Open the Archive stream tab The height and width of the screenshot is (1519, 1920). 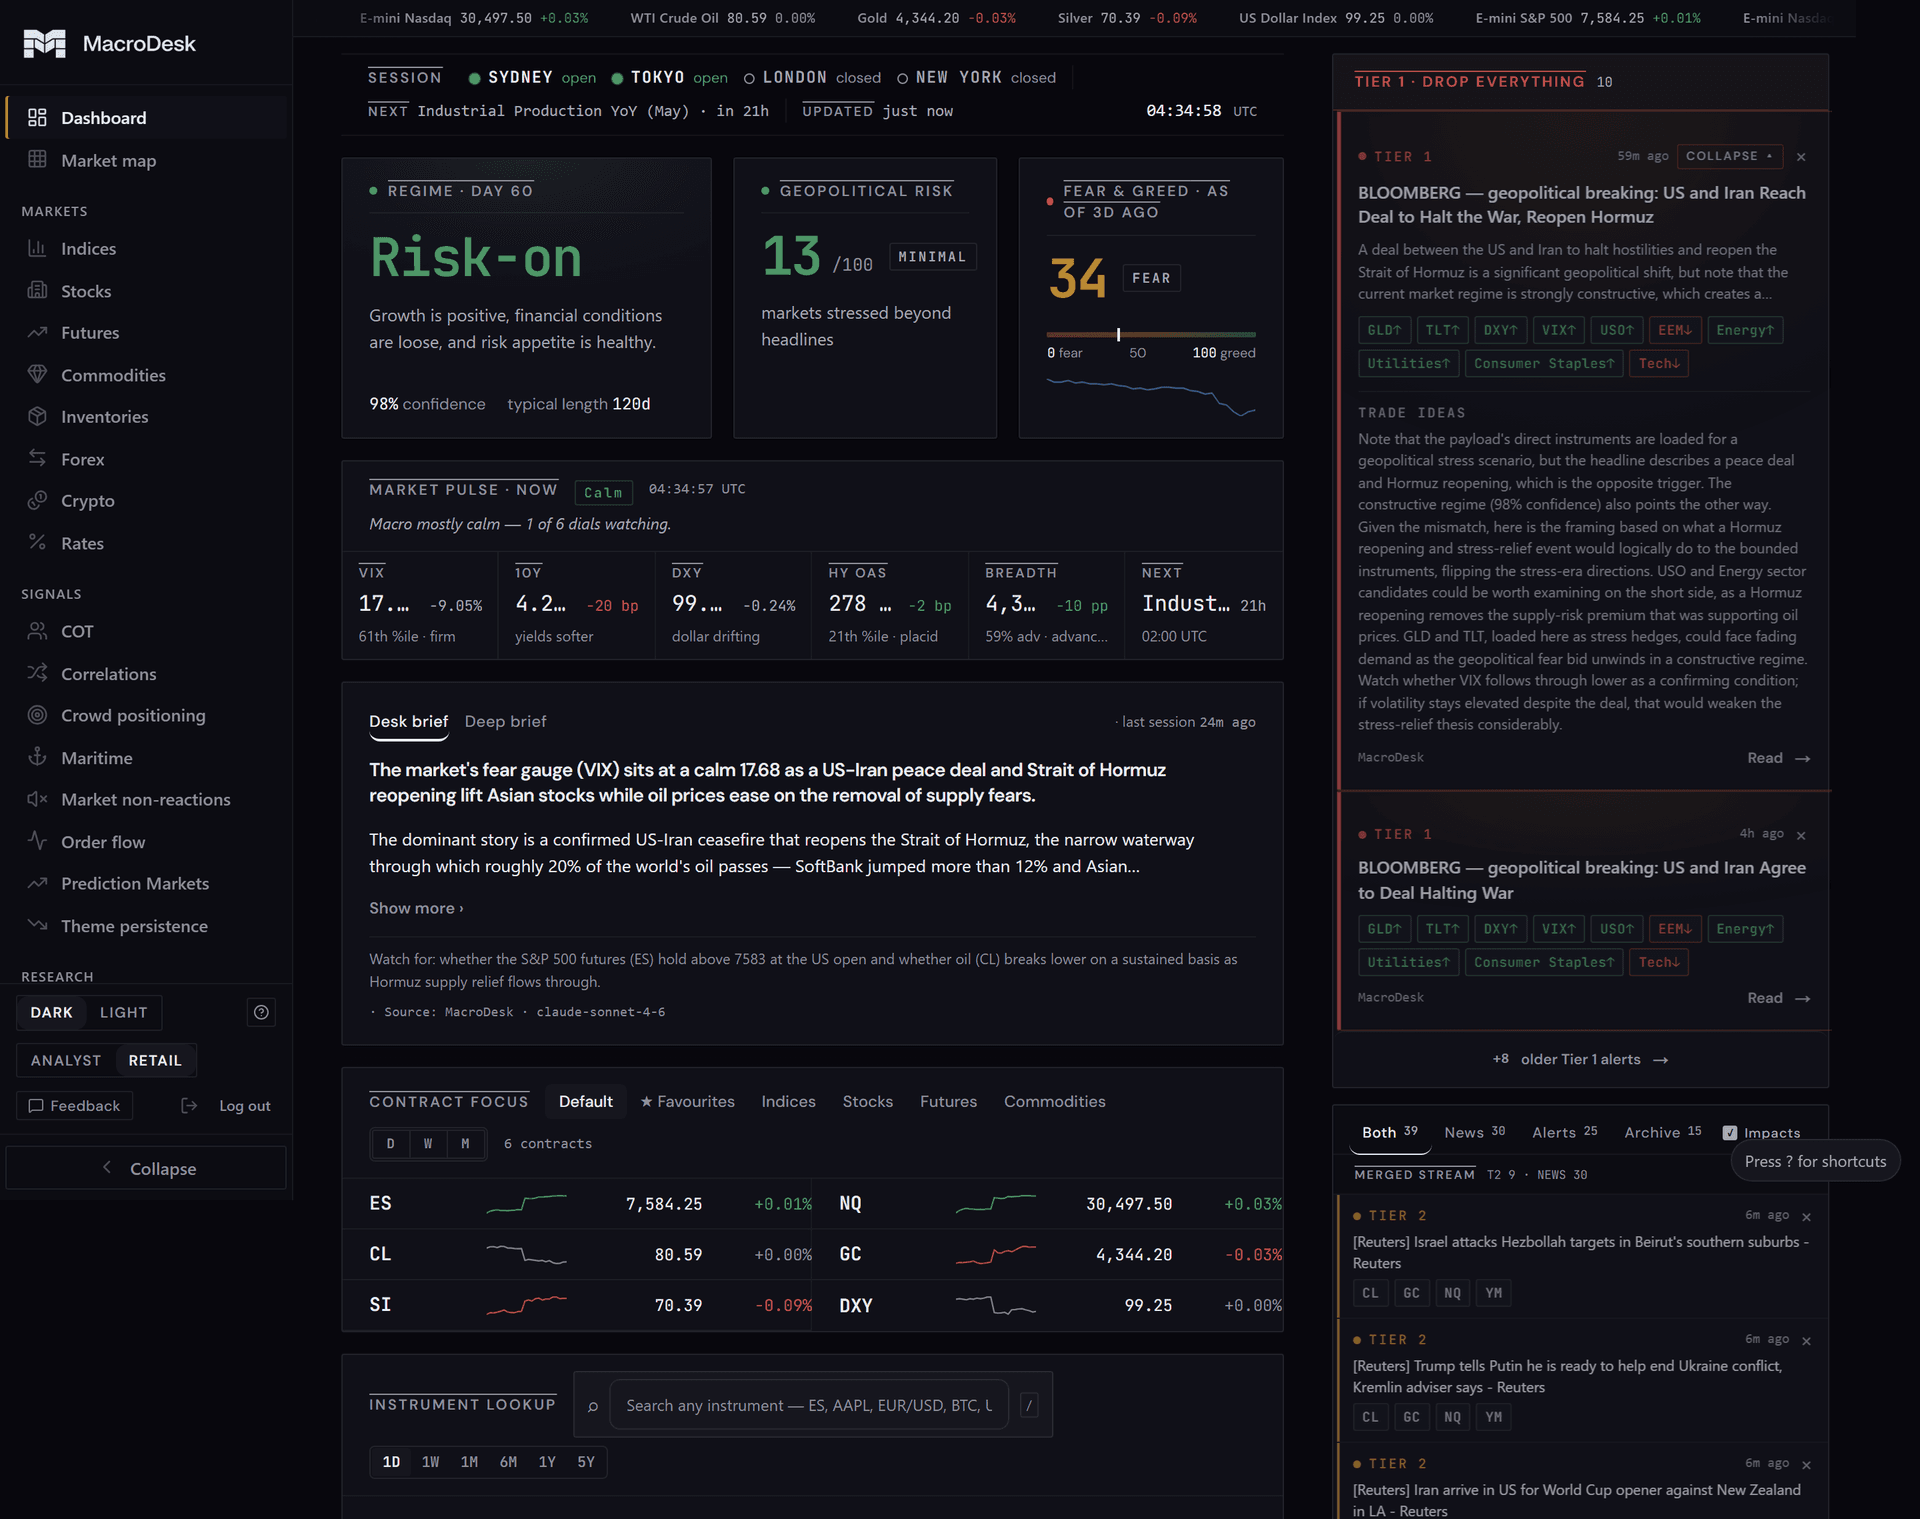pos(1662,1132)
